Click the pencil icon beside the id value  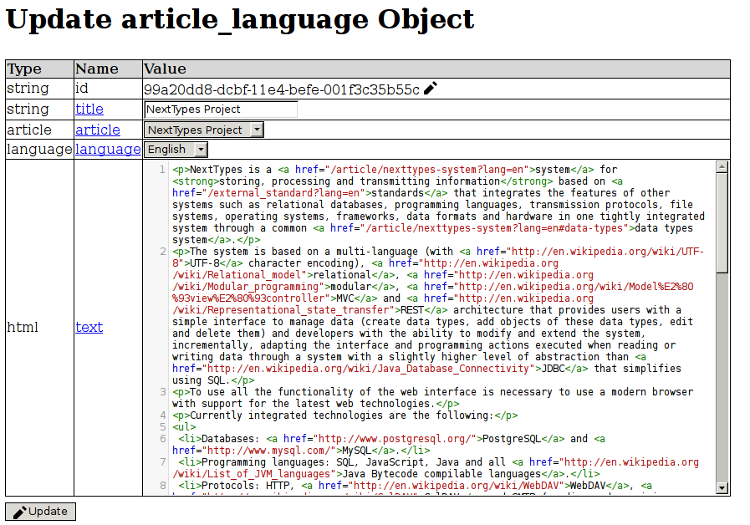tap(430, 89)
